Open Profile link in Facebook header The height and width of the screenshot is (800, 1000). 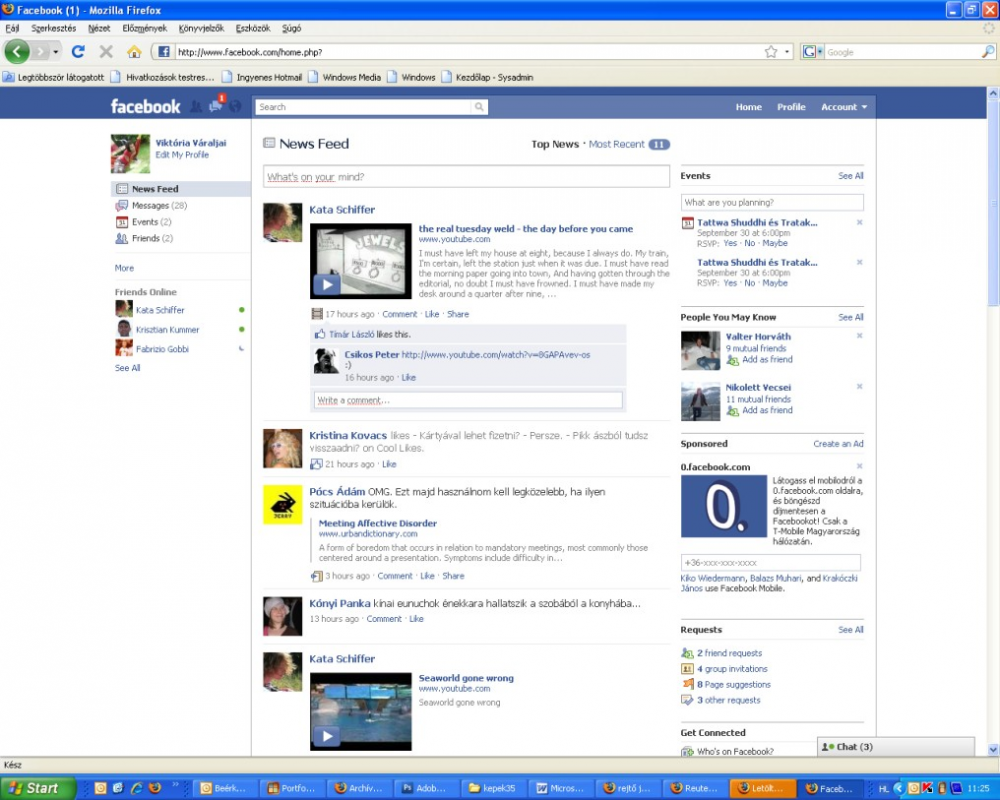point(791,107)
